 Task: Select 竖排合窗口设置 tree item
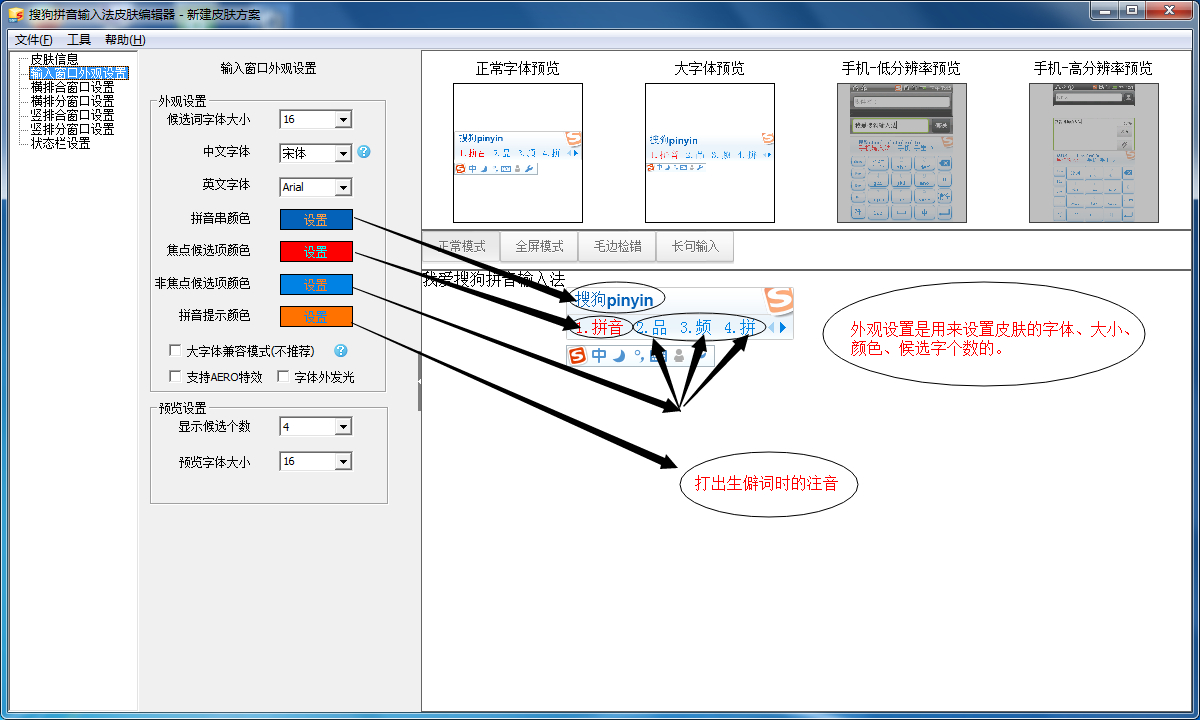[x=72, y=115]
